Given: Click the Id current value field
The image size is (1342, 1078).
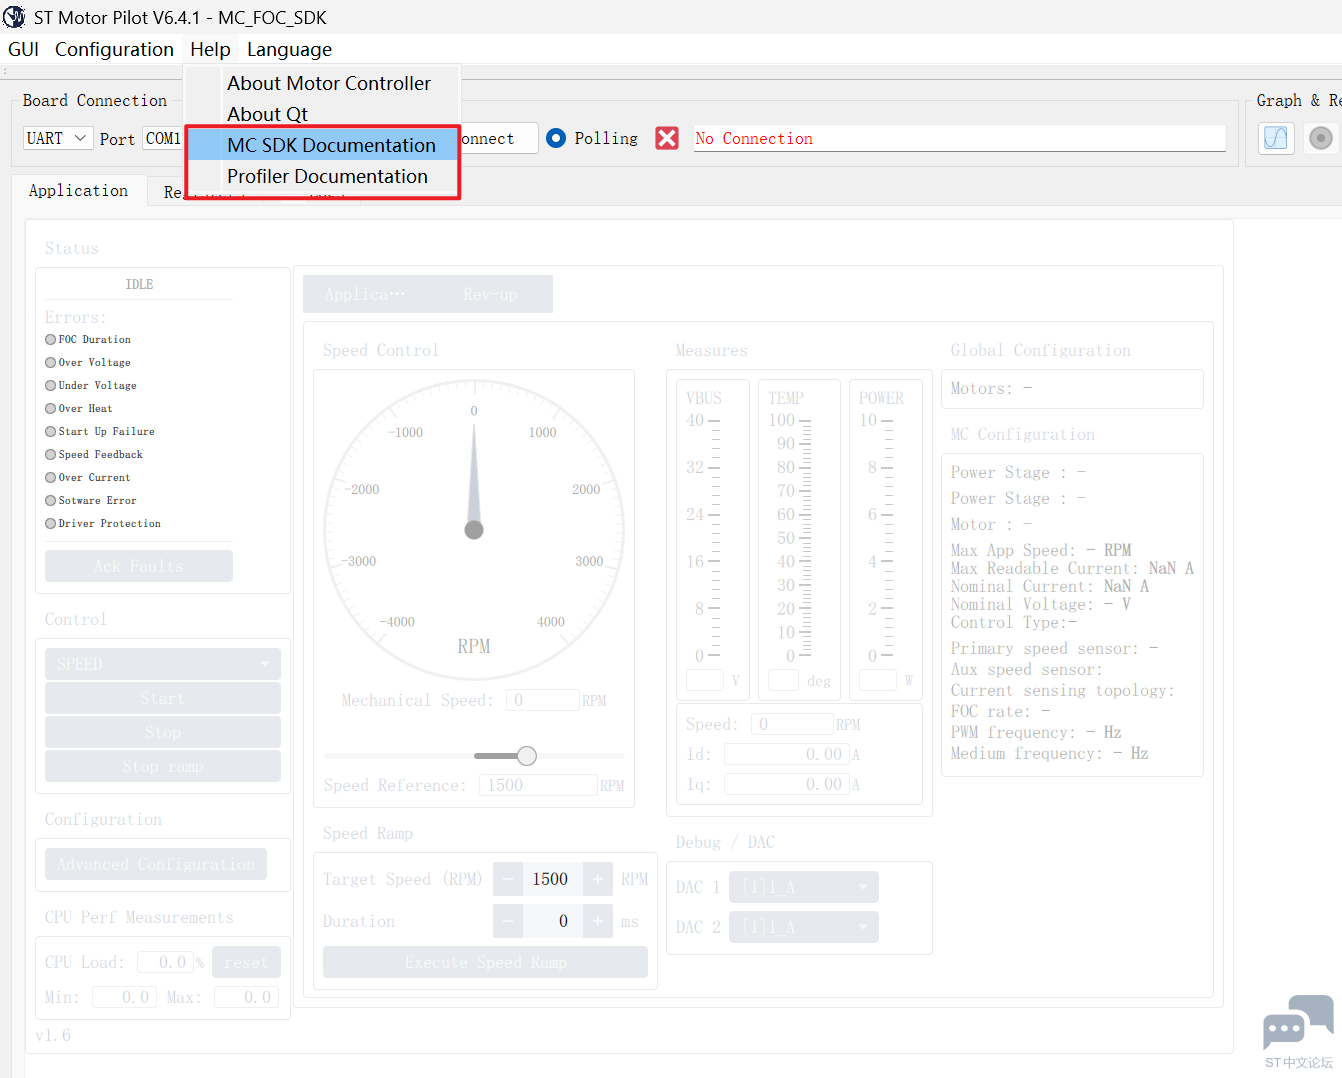Looking at the screenshot, I should (x=787, y=754).
